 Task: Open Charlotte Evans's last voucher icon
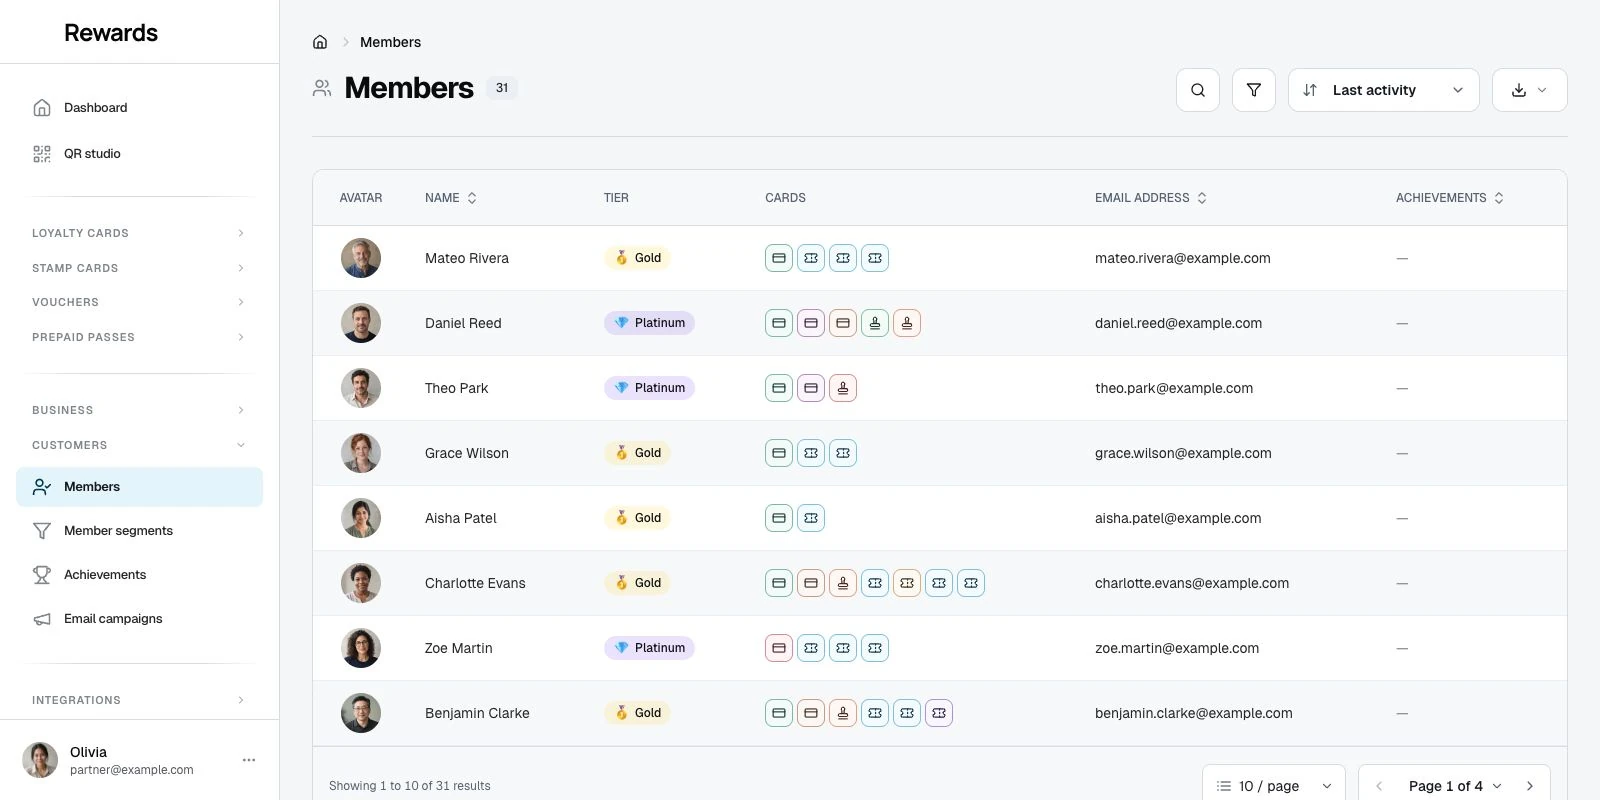[971, 583]
